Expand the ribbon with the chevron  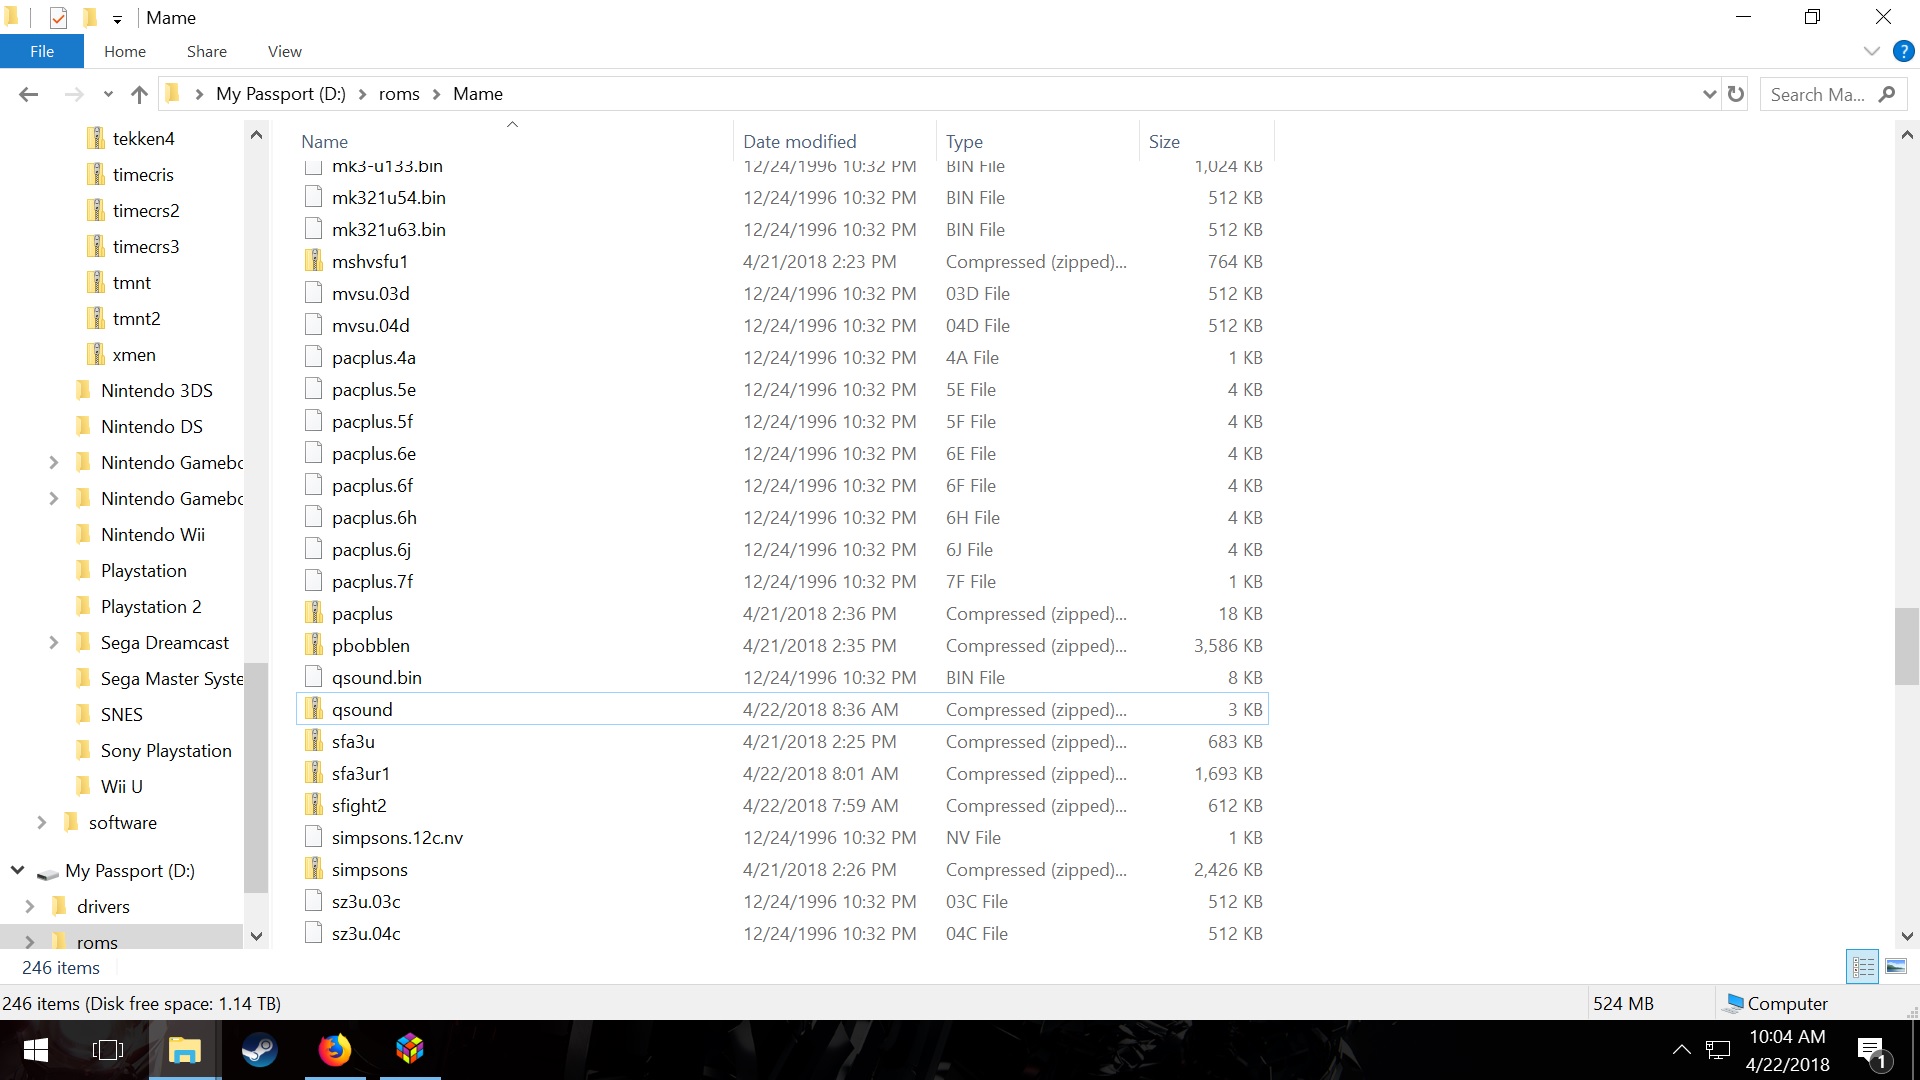1871,51
